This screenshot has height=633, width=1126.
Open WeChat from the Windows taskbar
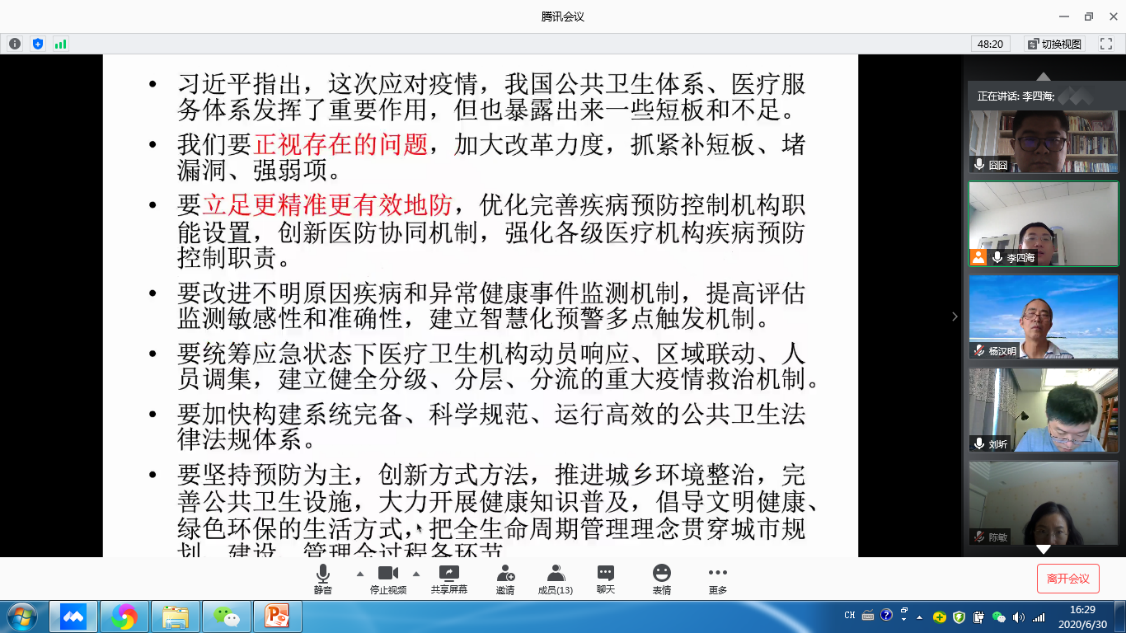228,617
